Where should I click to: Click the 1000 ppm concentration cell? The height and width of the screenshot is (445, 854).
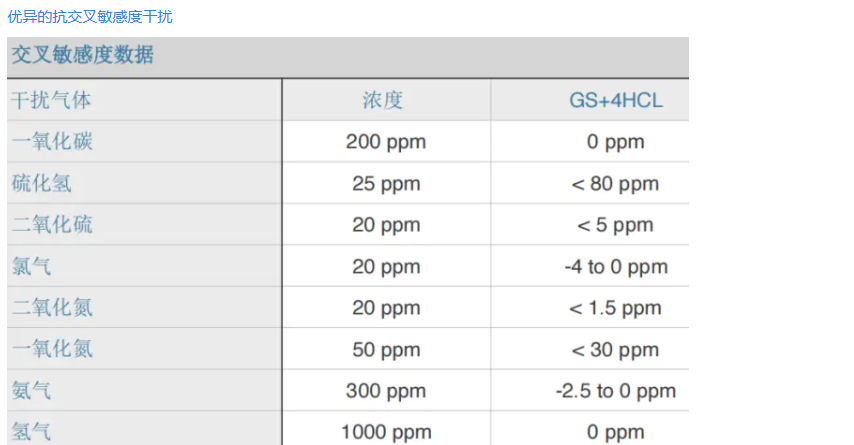tap(386, 433)
